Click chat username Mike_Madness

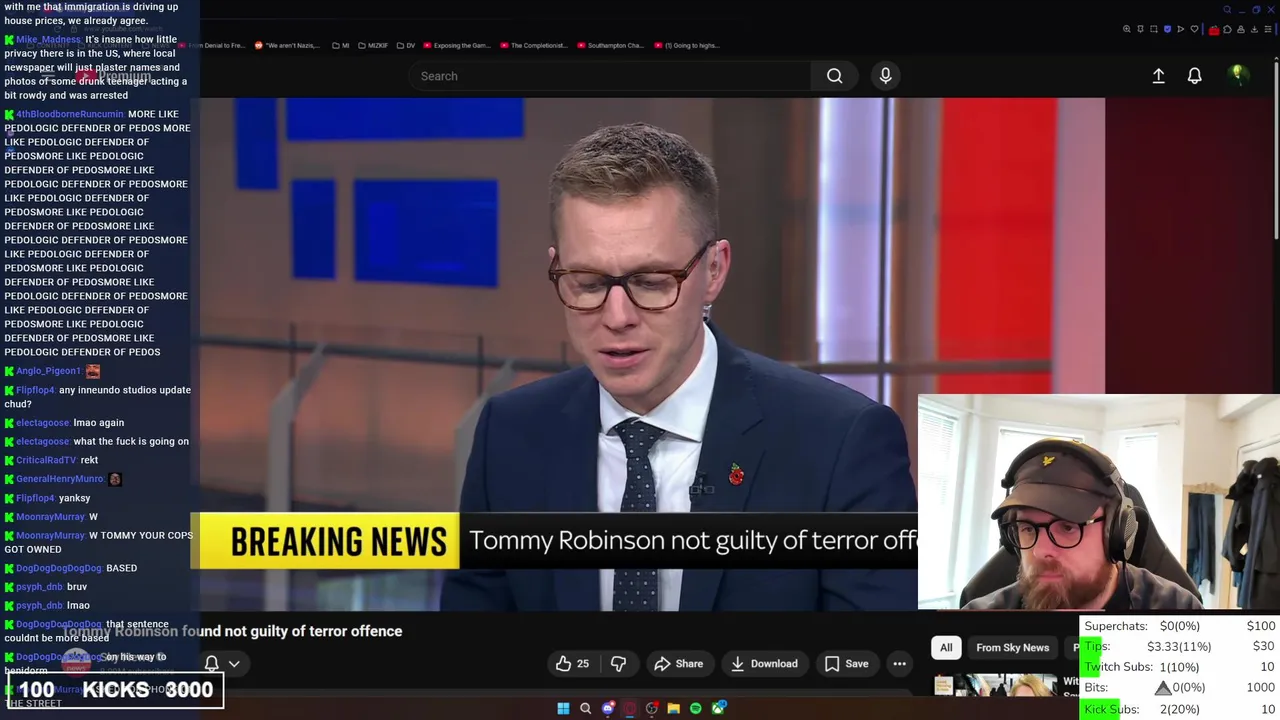click(48, 40)
